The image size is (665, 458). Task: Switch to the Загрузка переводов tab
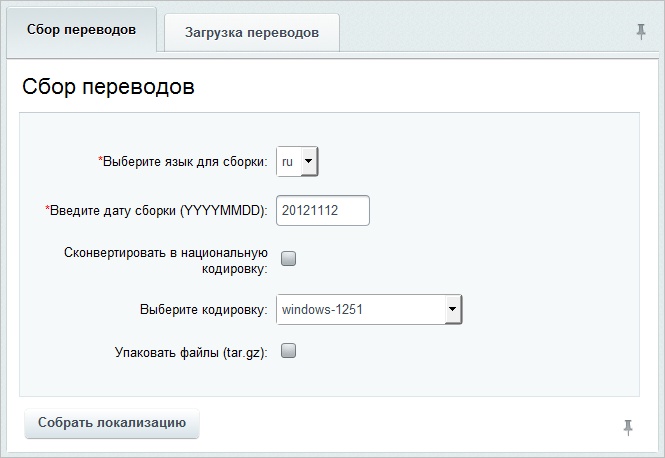[252, 33]
